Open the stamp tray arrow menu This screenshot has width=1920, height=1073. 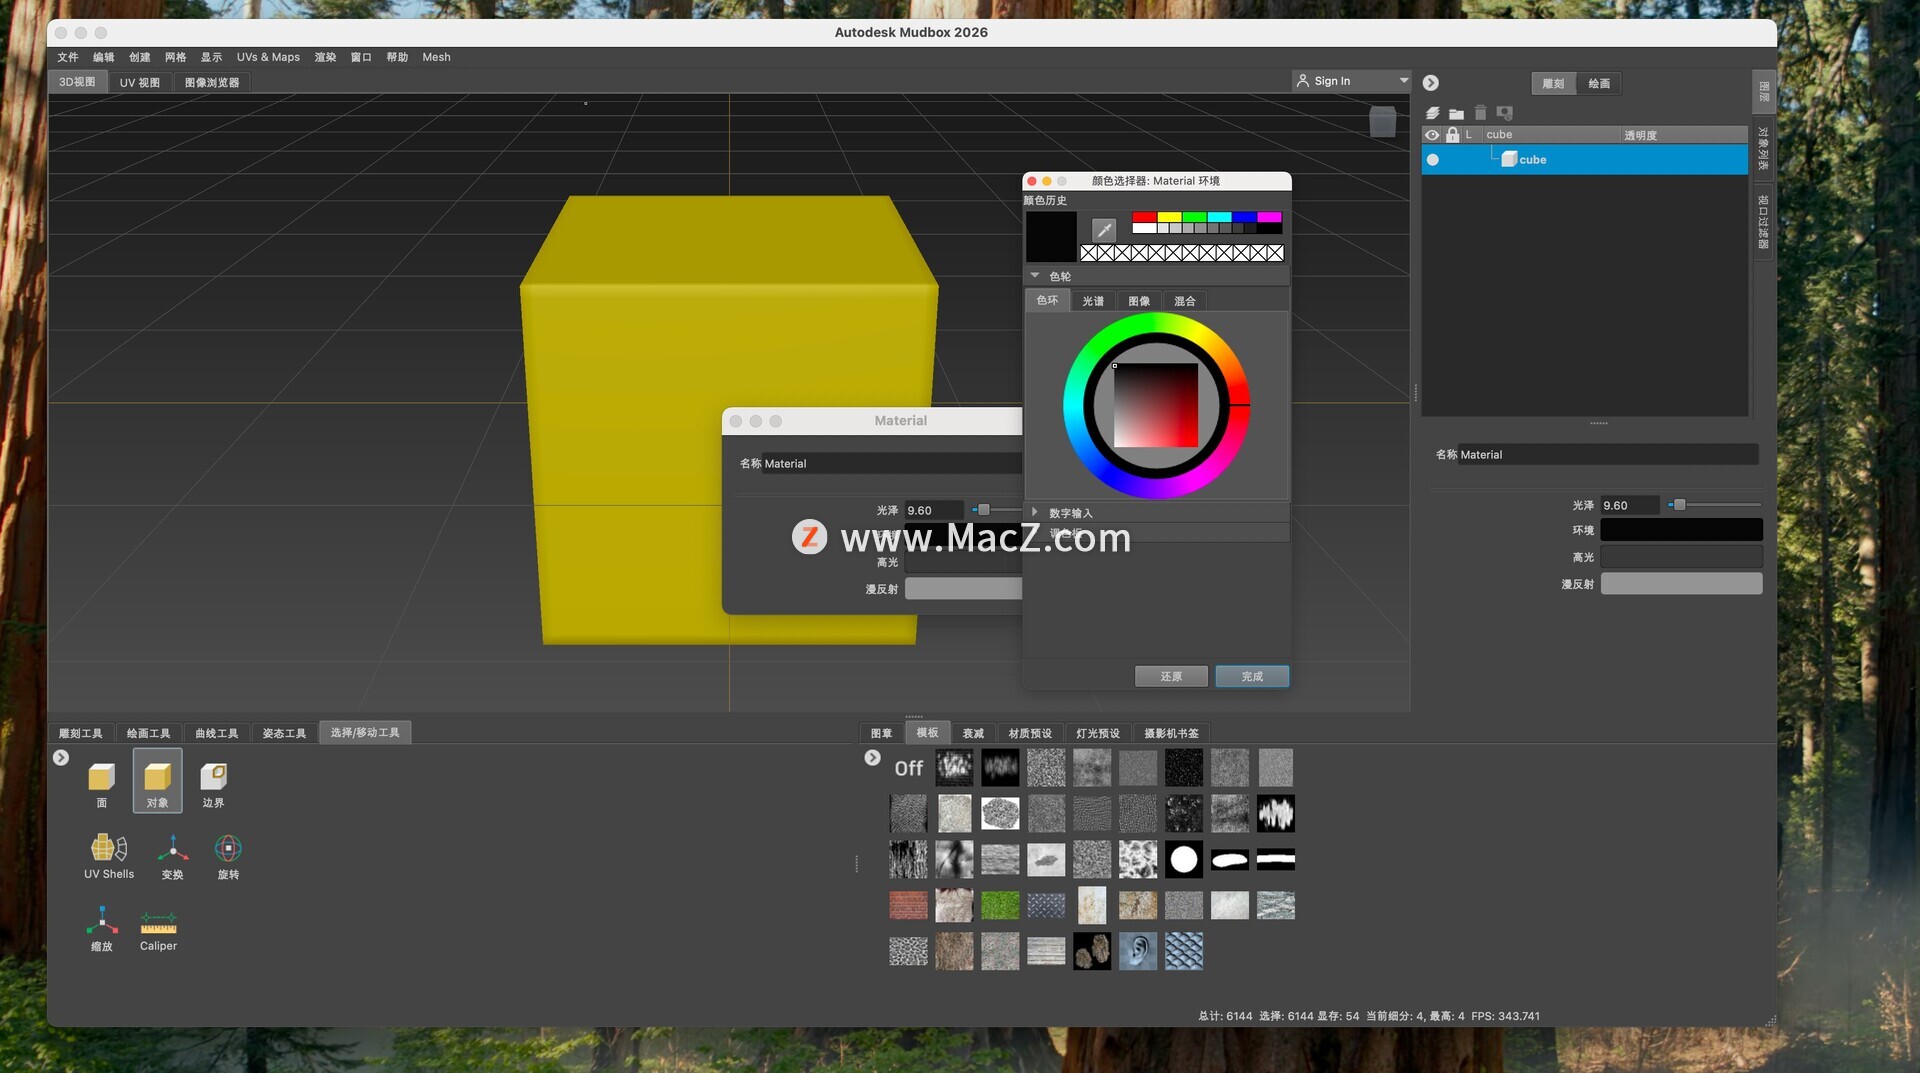(872, 758)
